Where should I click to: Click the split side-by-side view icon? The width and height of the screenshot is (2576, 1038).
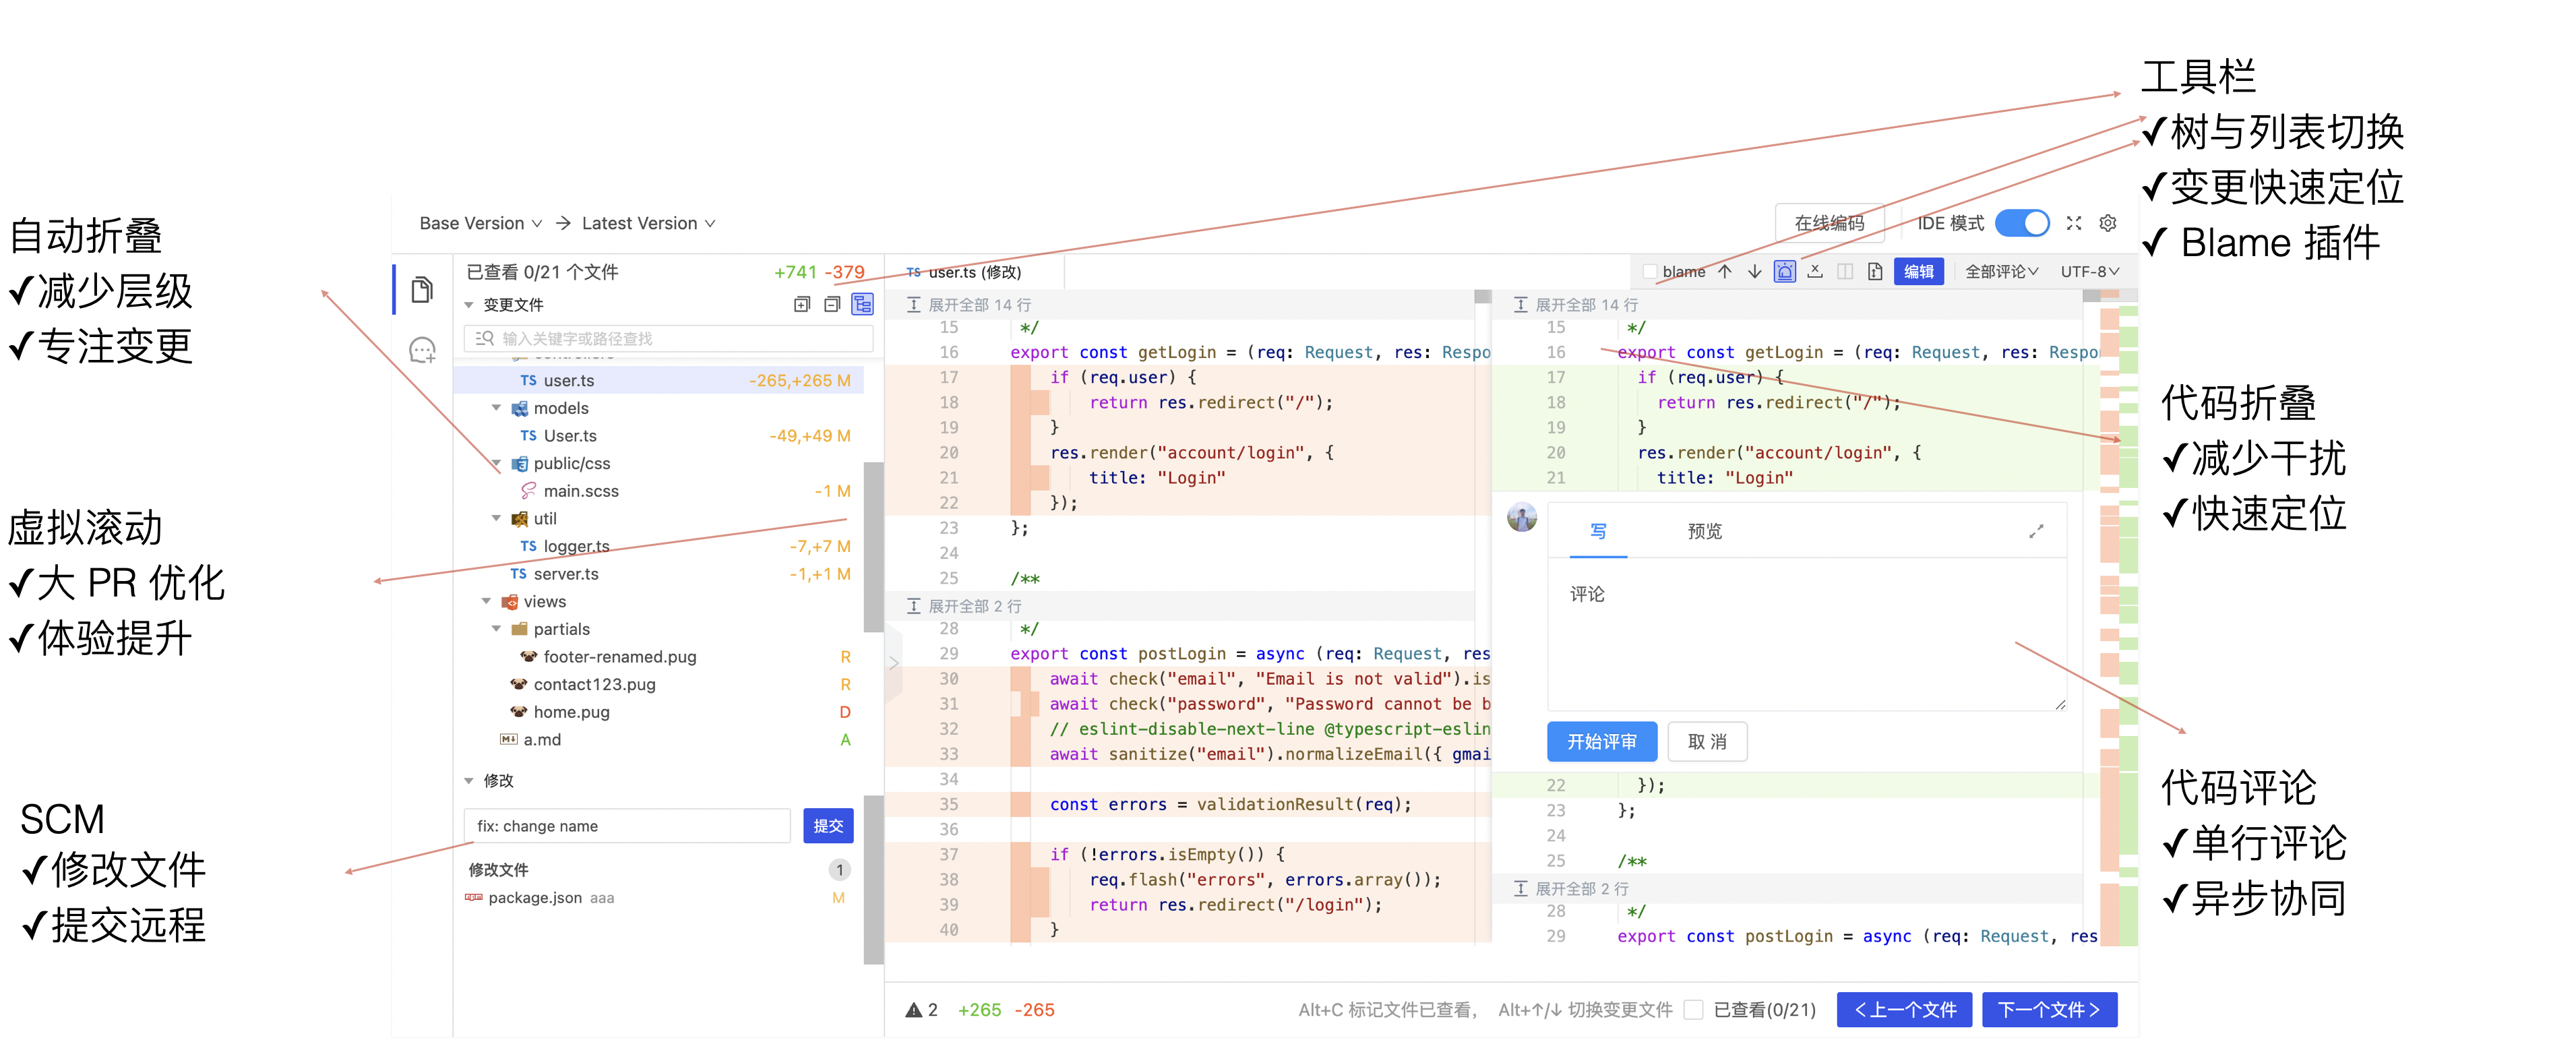click(1845, 271)
